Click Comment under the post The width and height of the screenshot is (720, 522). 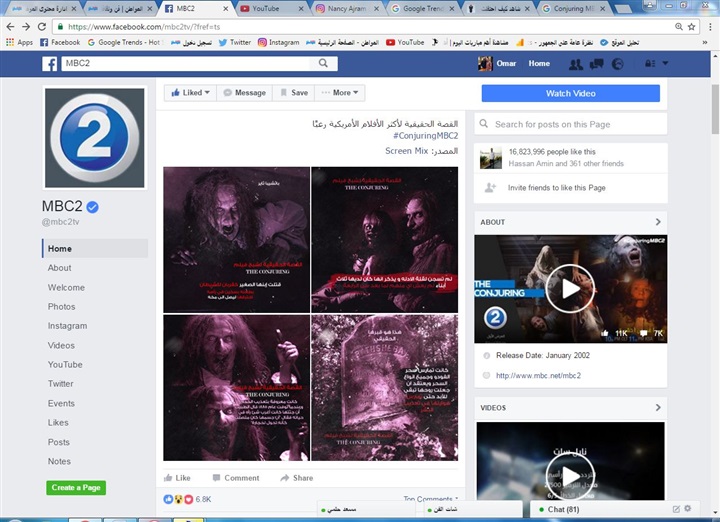(x=236, y=478)
